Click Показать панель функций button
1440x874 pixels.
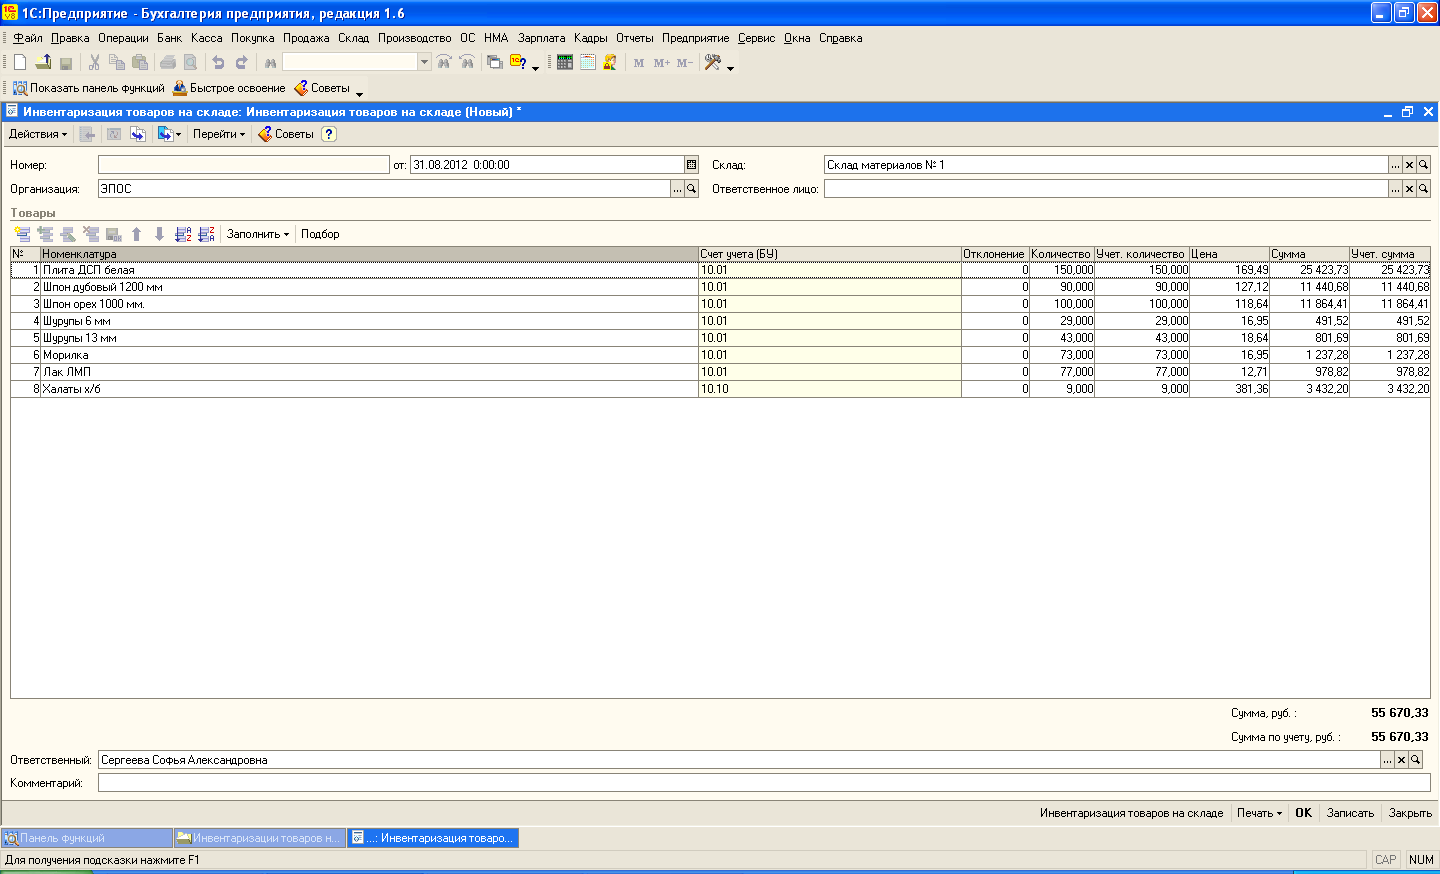(88, 88)
